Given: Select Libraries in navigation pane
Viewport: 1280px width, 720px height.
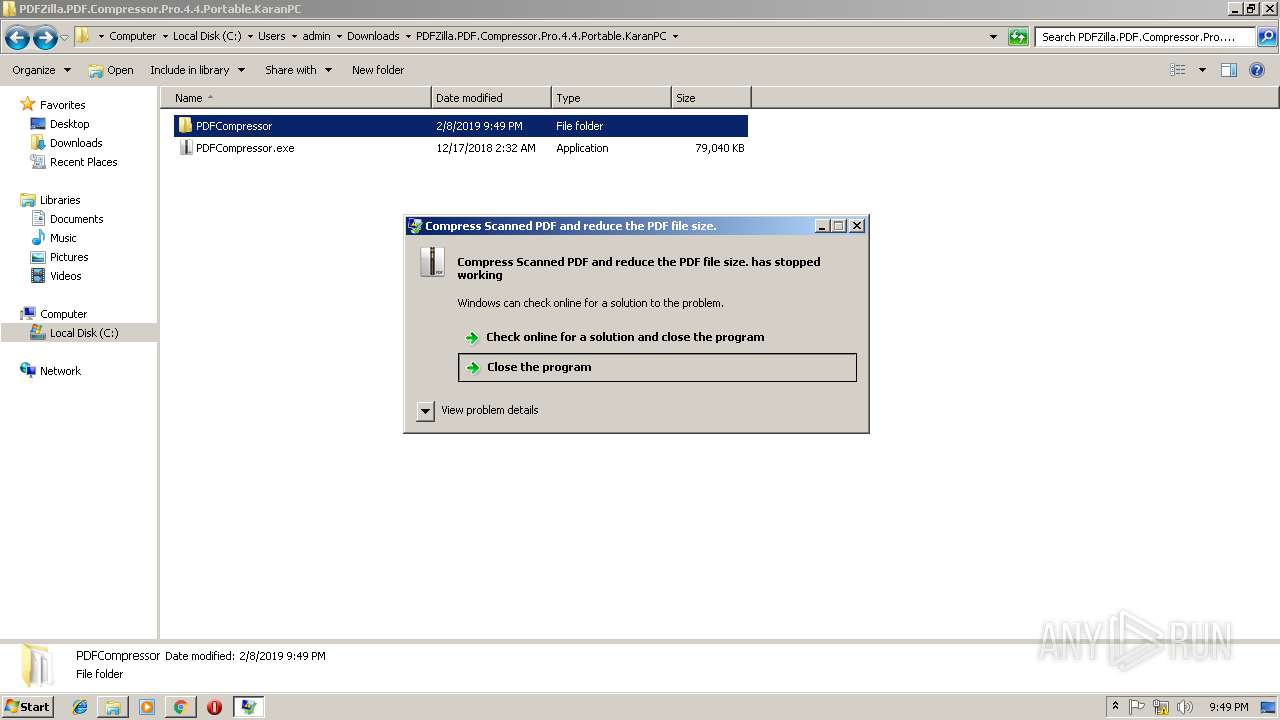Looking at the screenshot, I should [x=60, y=200].
